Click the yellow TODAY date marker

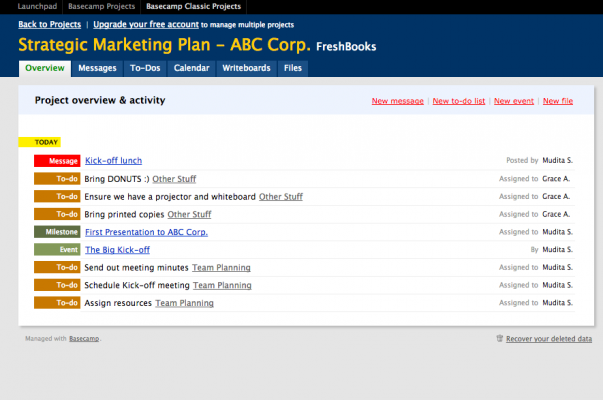point(40,142)
